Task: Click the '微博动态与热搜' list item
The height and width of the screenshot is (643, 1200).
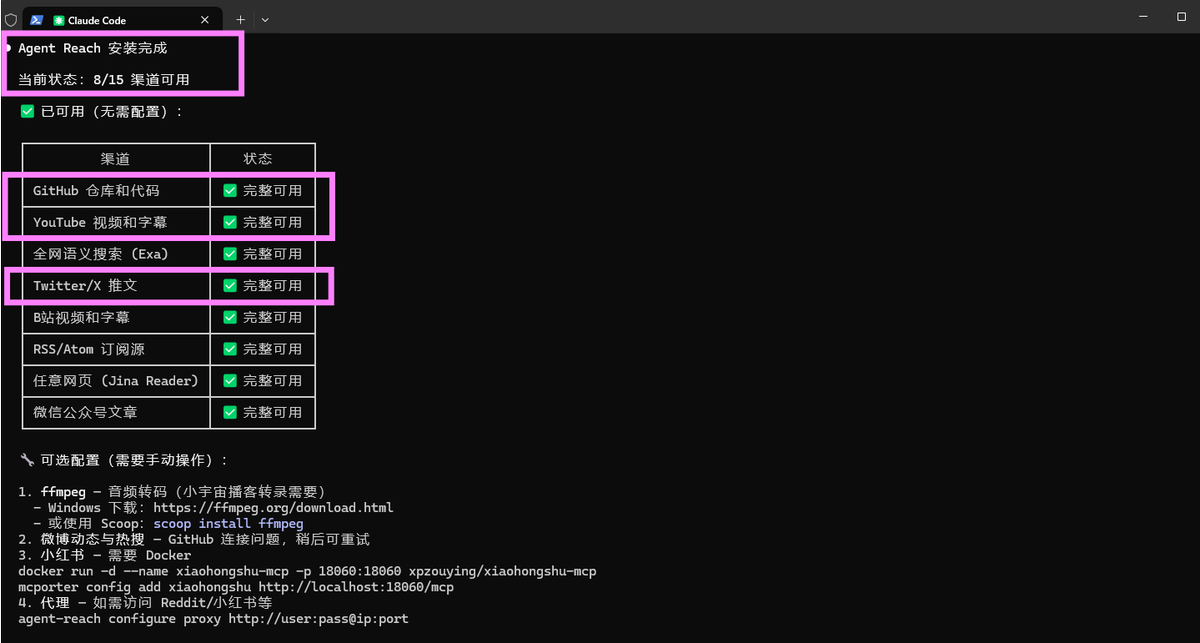Action: tap(194, 539)
